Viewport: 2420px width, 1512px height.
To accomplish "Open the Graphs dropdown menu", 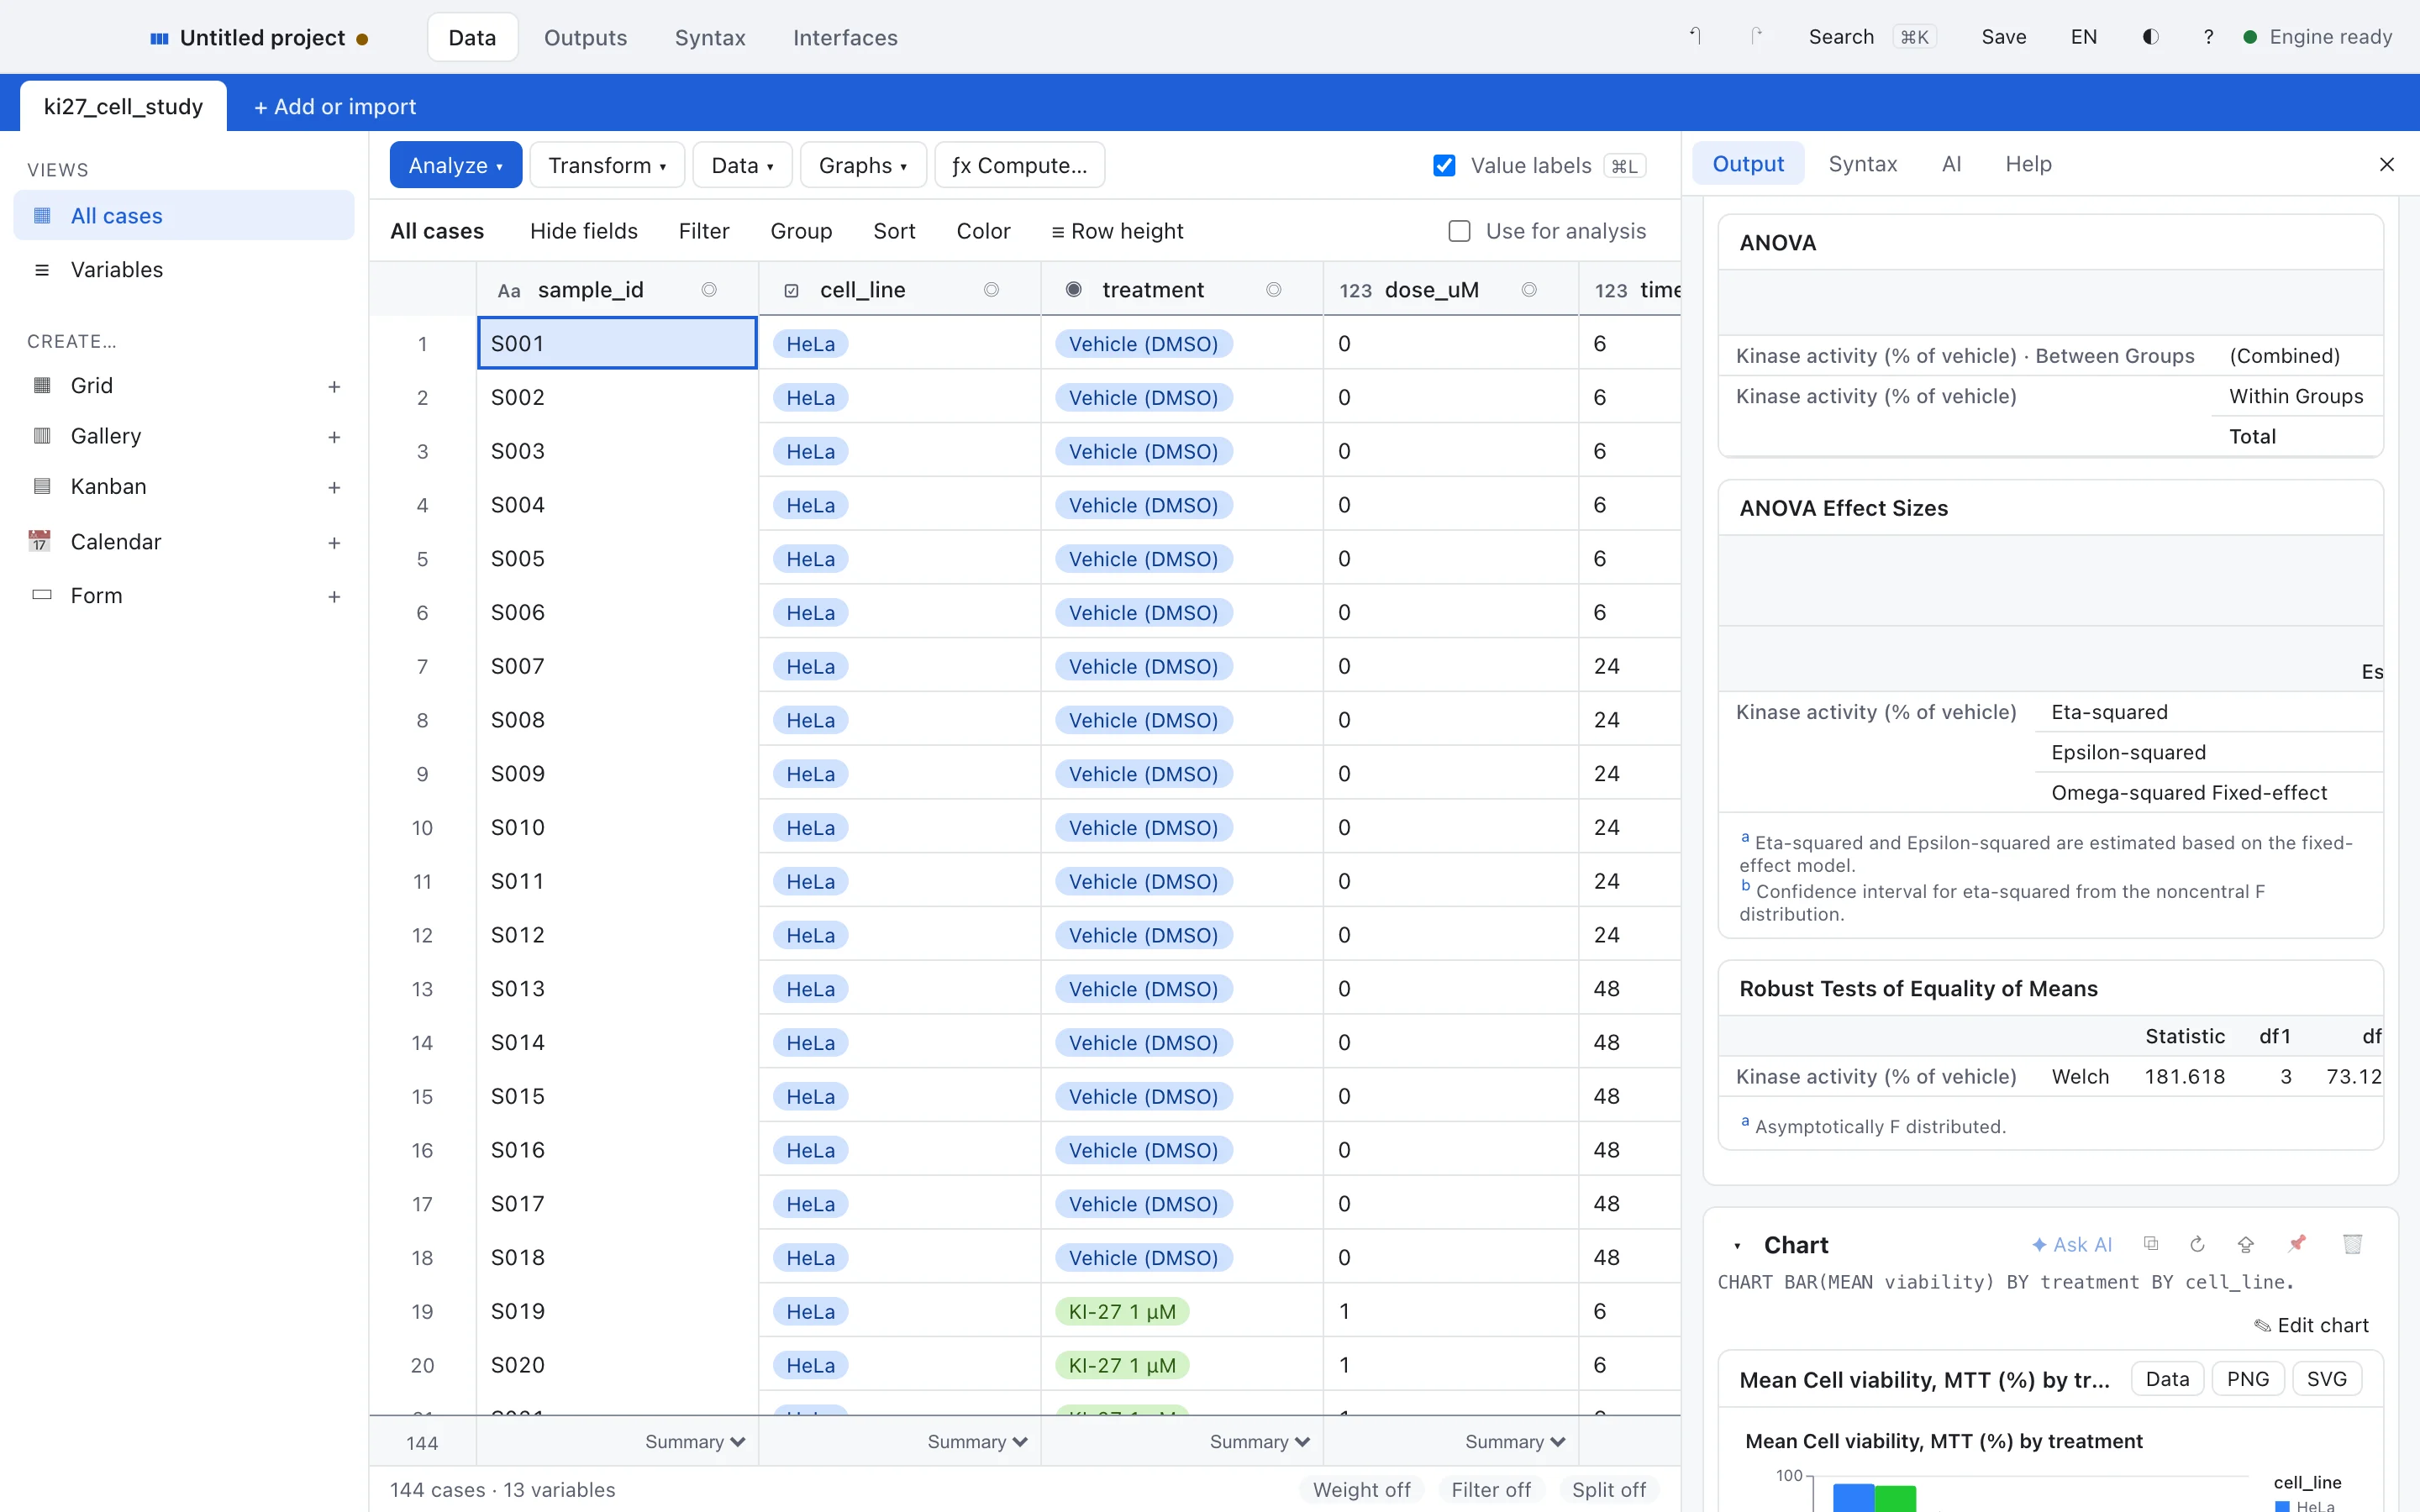I will click(863, 165).
